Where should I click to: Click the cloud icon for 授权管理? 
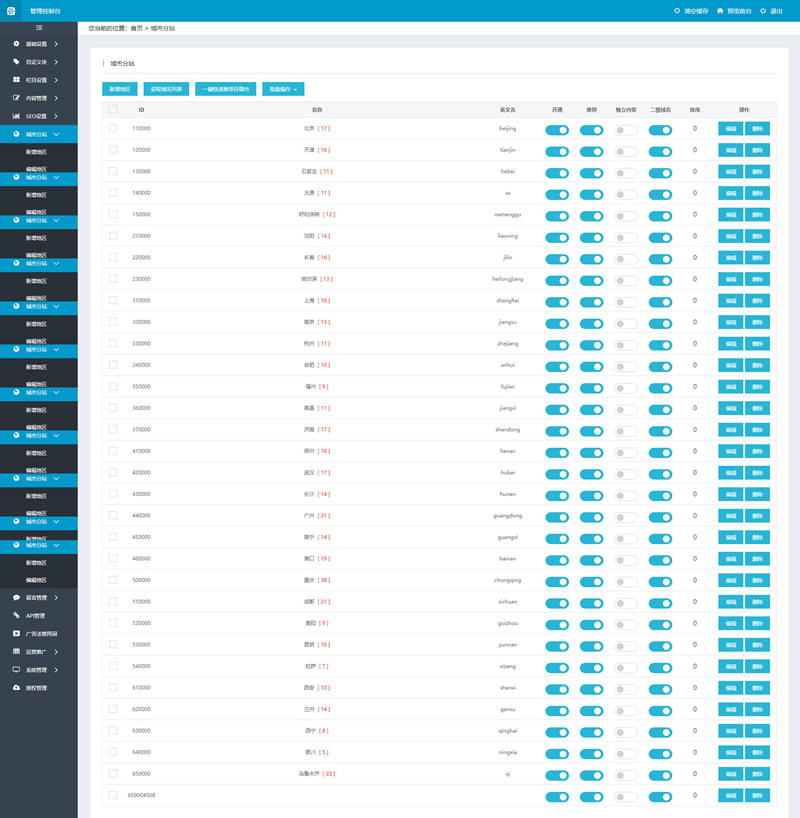16,688
